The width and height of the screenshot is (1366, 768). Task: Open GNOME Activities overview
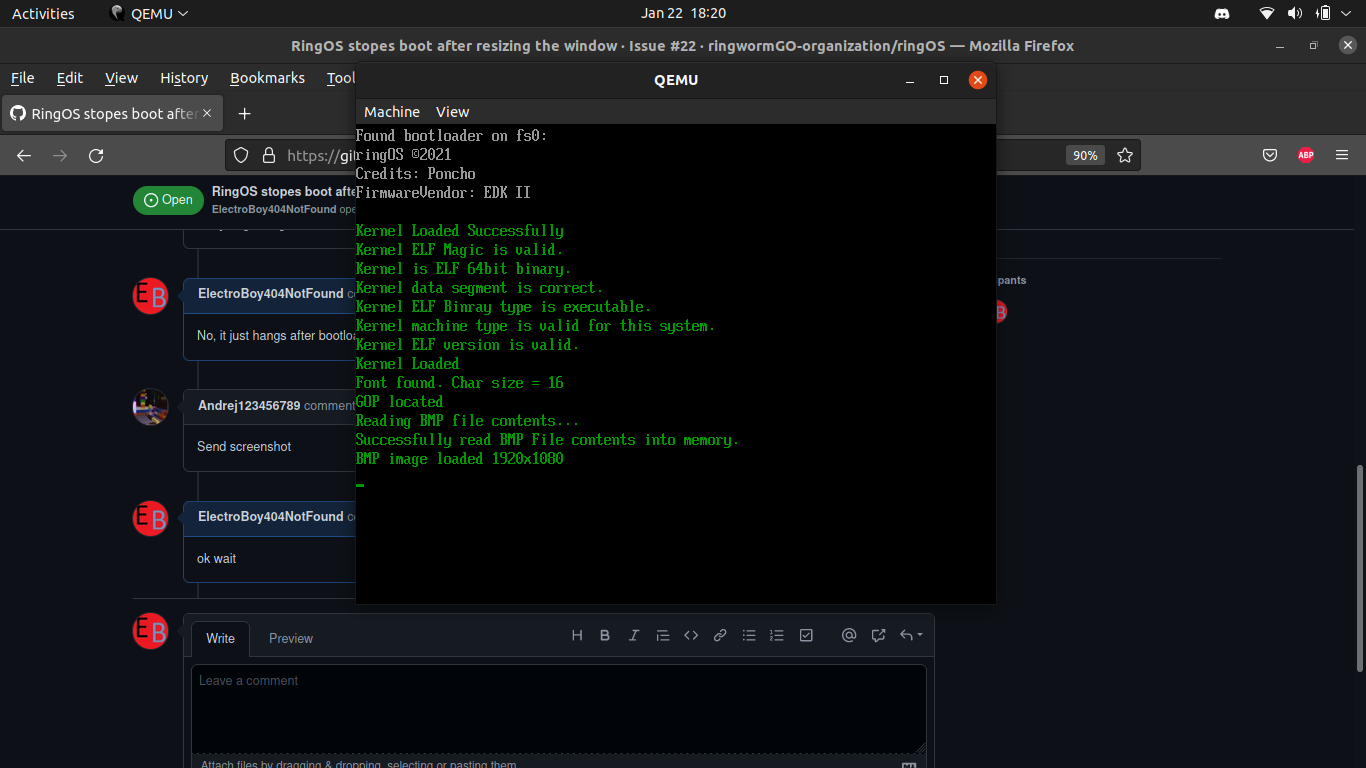(x=43, y=13)
